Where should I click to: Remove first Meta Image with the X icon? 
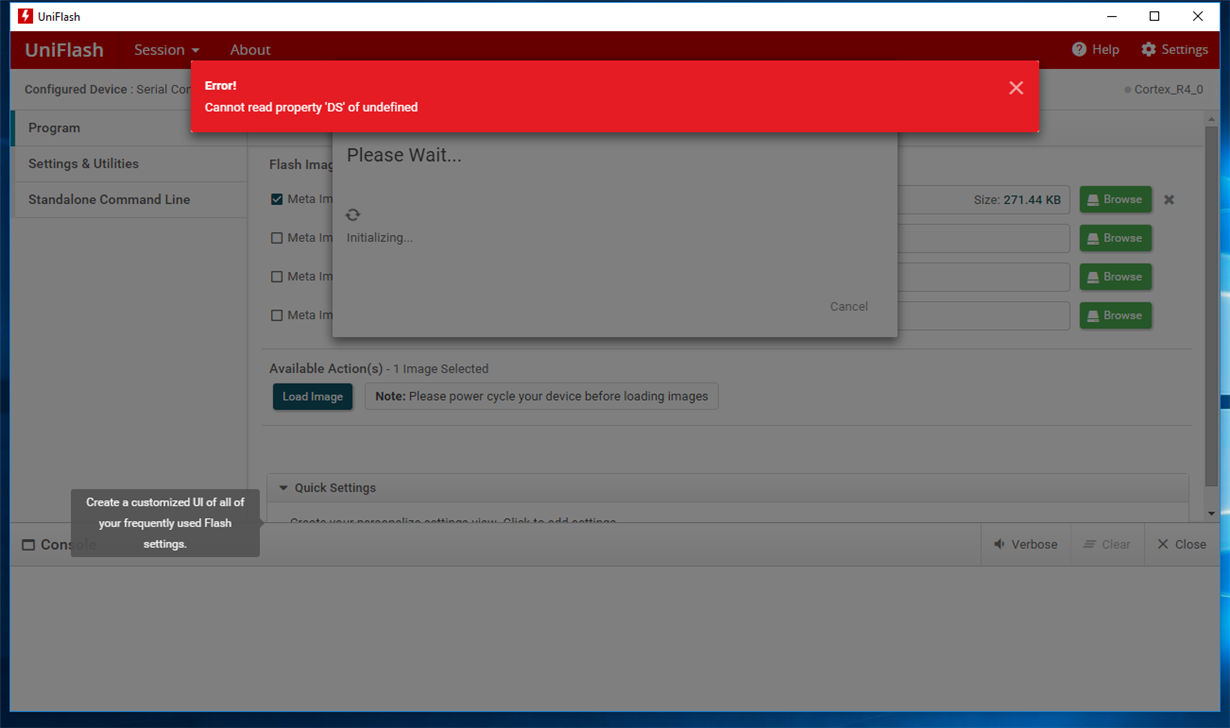[1169, 200]
